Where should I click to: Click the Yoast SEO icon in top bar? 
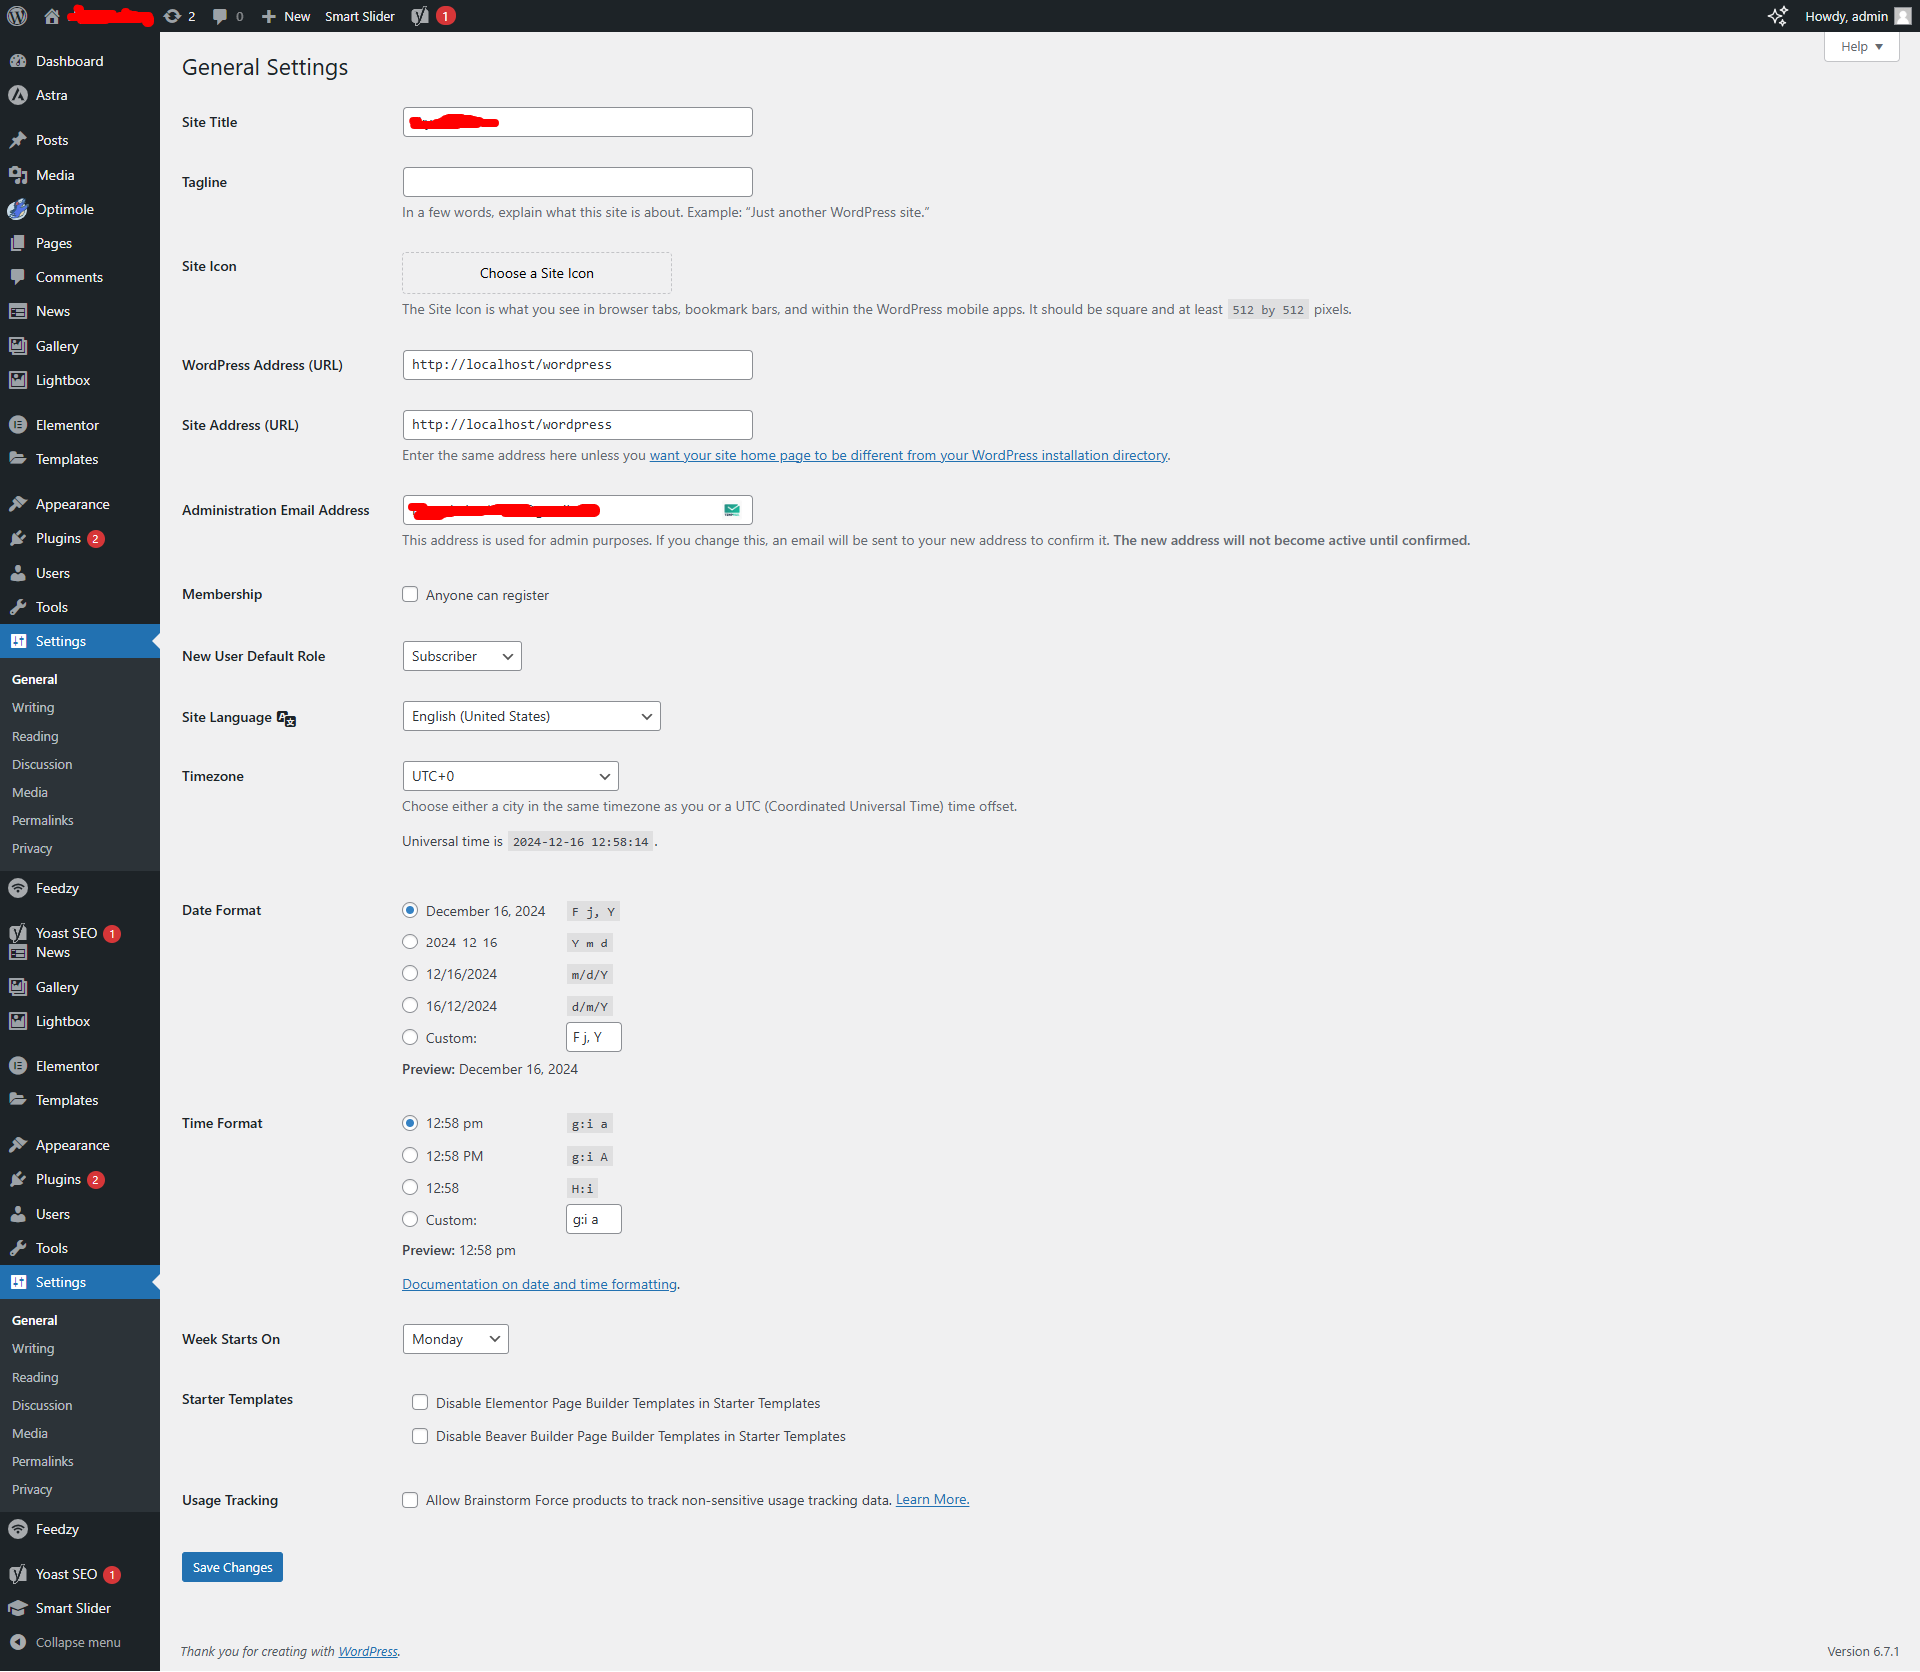click(x=420, y=16)
